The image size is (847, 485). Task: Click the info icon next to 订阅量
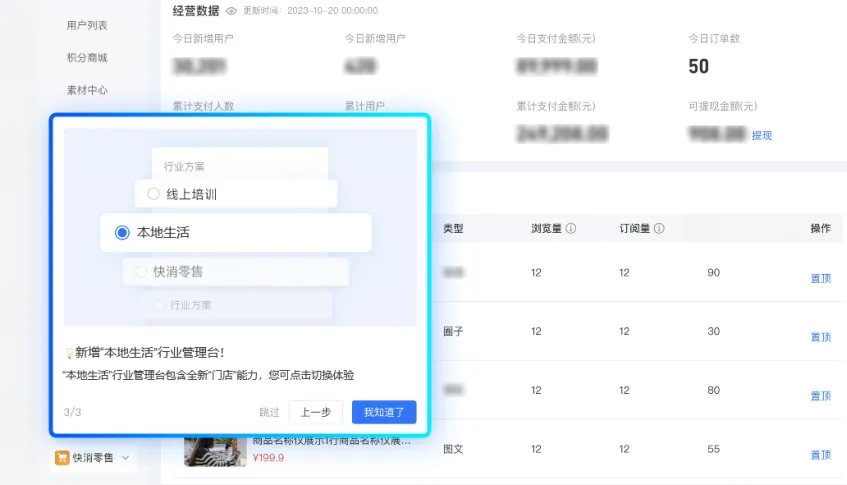(x=659, y=228)
